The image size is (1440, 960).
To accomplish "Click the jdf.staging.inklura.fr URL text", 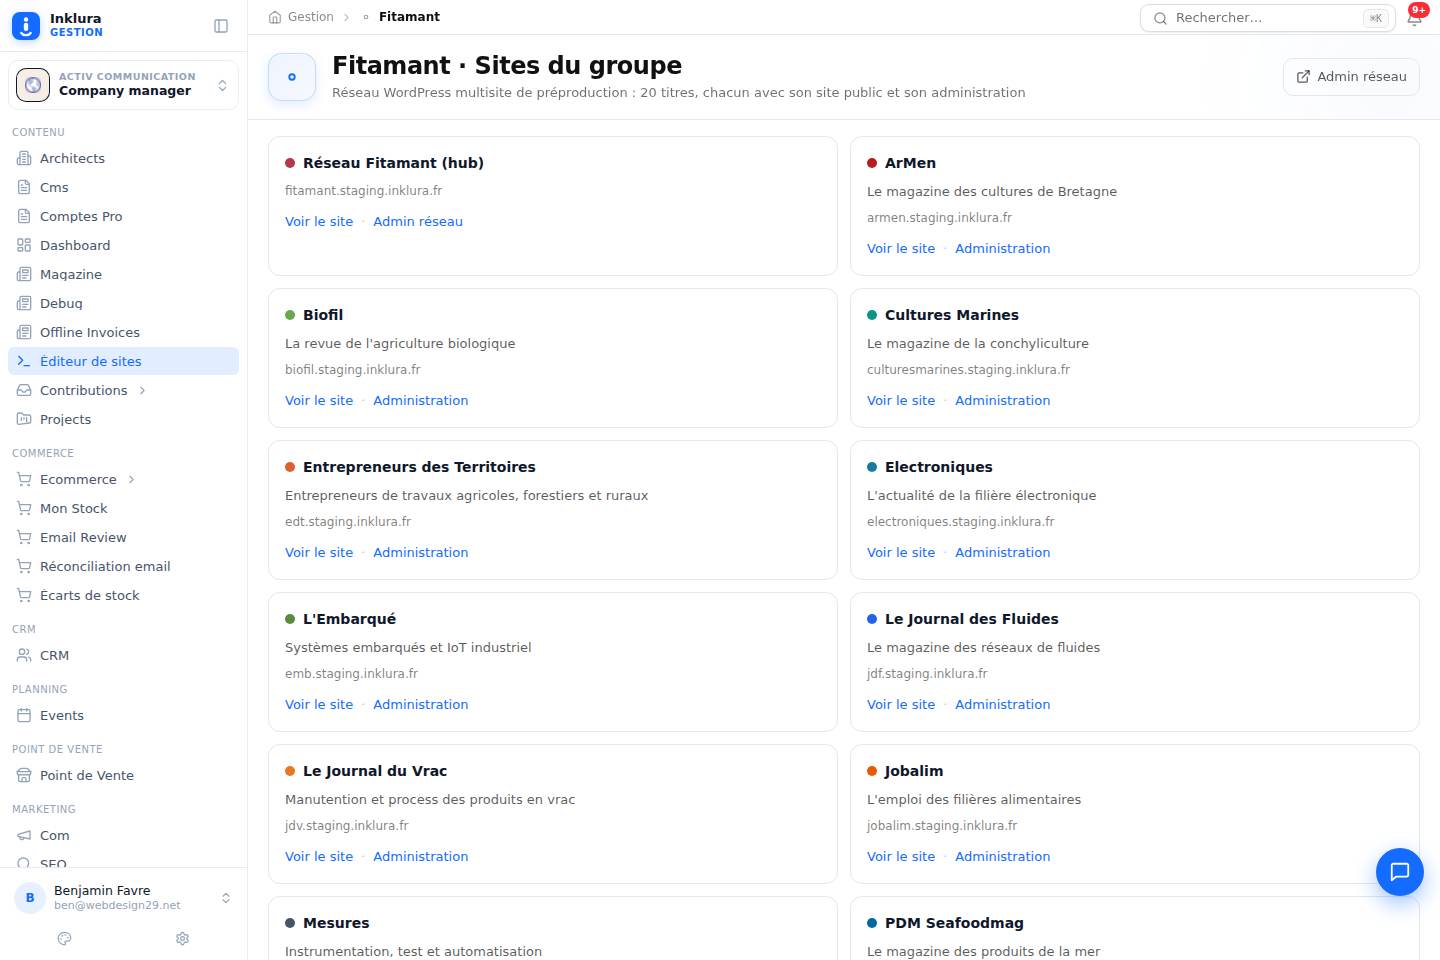I will tap(927, 674).
